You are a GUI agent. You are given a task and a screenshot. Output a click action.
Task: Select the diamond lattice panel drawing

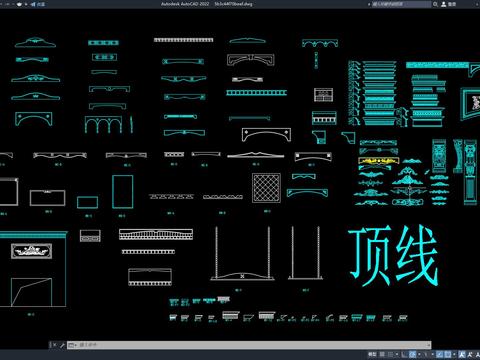point(266,188)
